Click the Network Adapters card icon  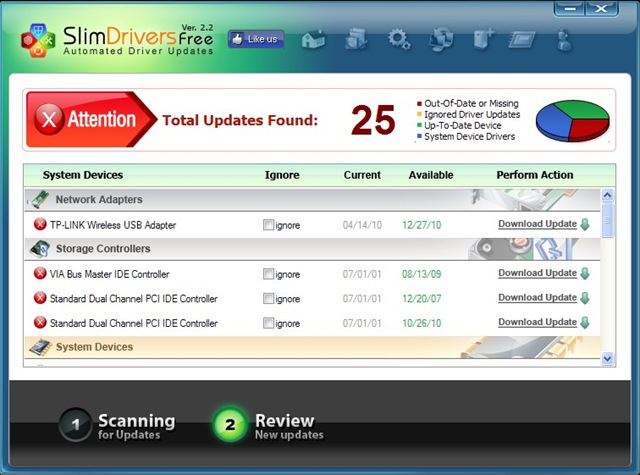pos(39,199)
